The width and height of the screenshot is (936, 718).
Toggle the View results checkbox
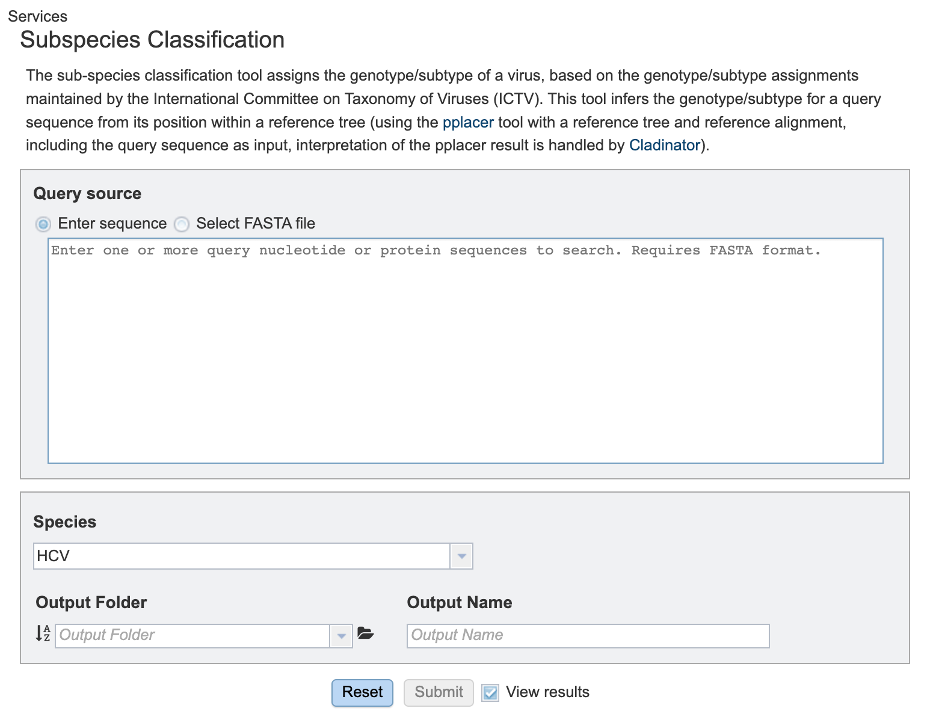[x=489, y=692]
